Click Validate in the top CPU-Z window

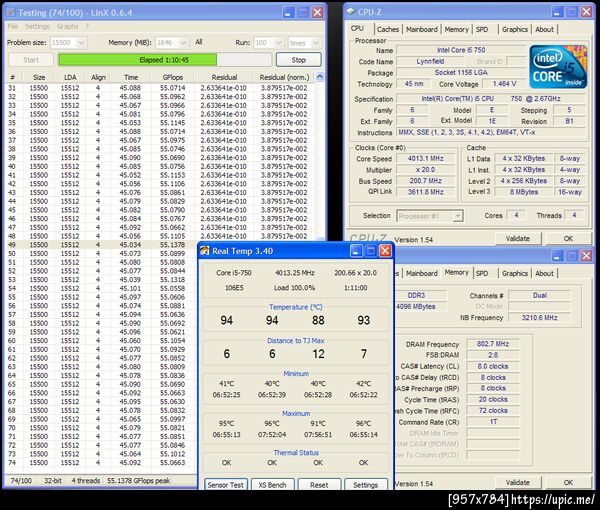click(x=518, y=238)
